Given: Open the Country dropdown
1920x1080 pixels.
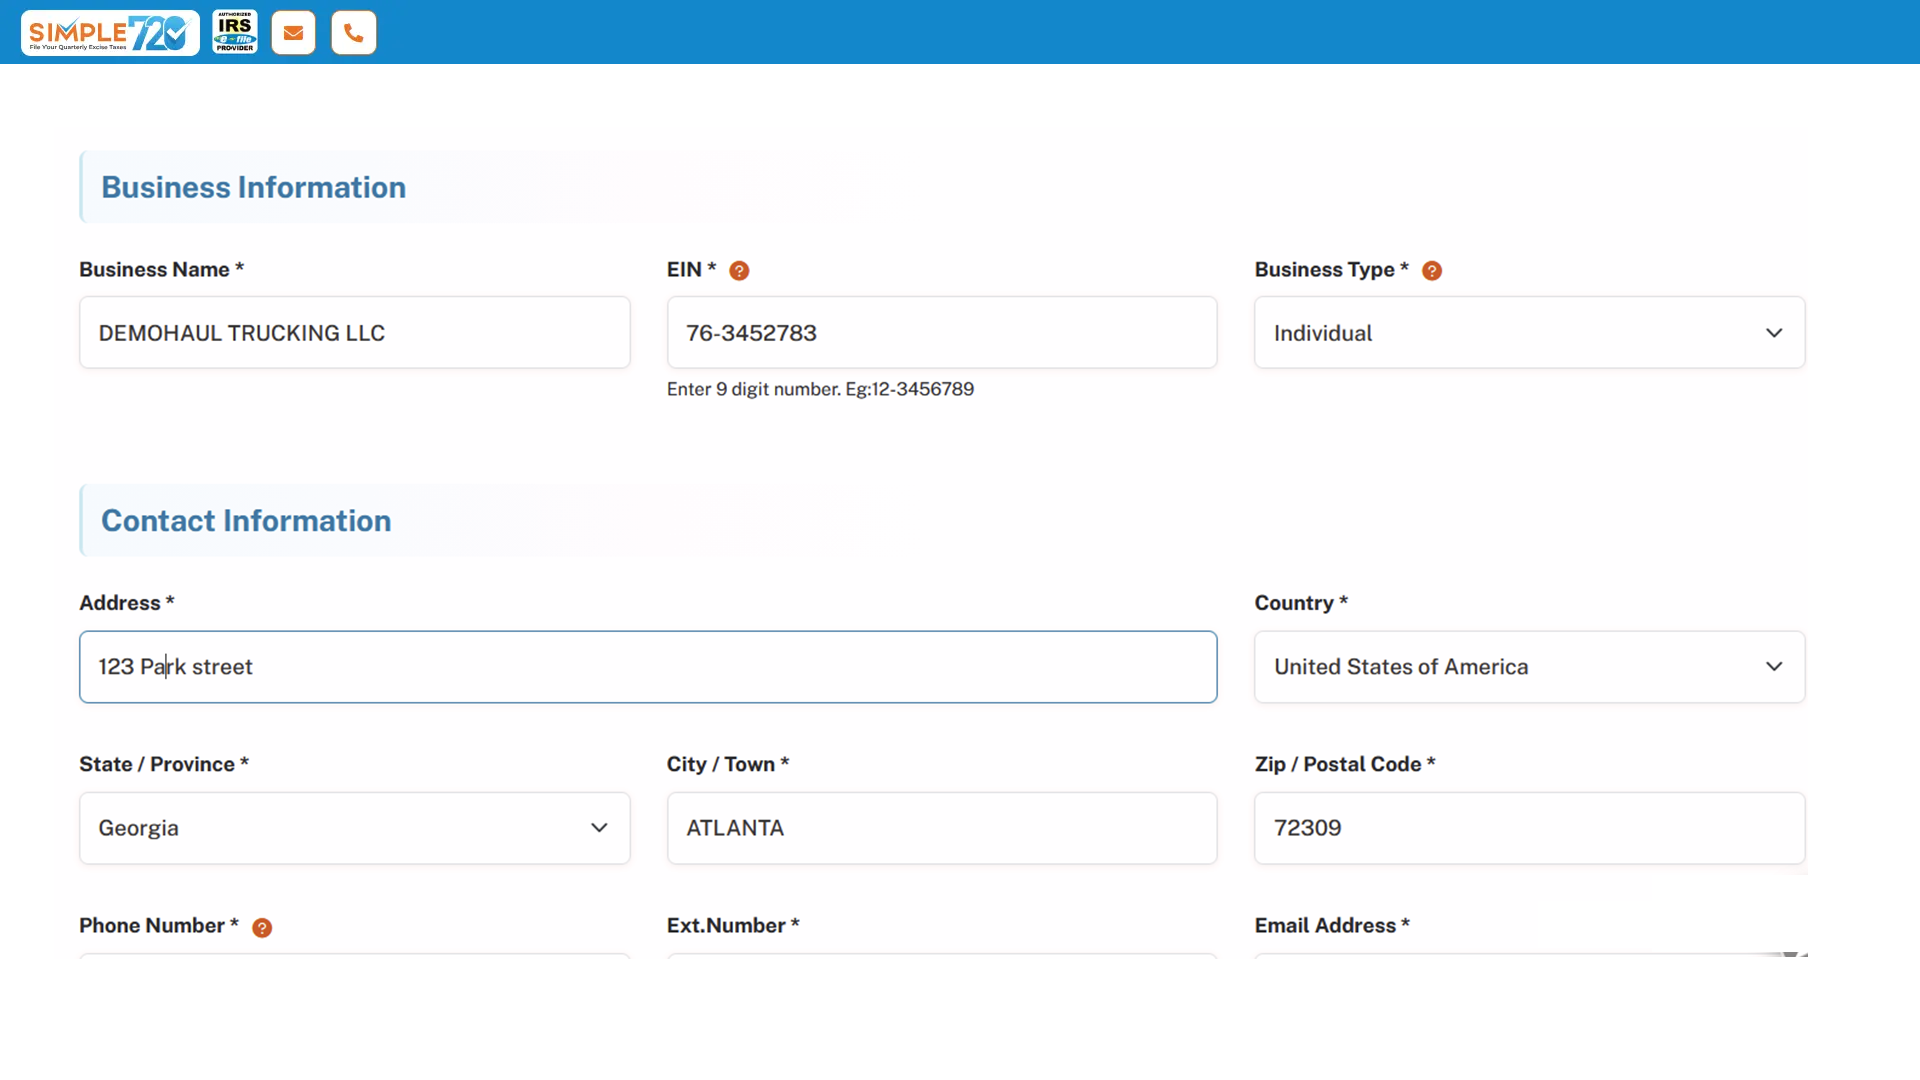Looking at the screenshot, I should pyautogui.click(x=1529, y=667).
